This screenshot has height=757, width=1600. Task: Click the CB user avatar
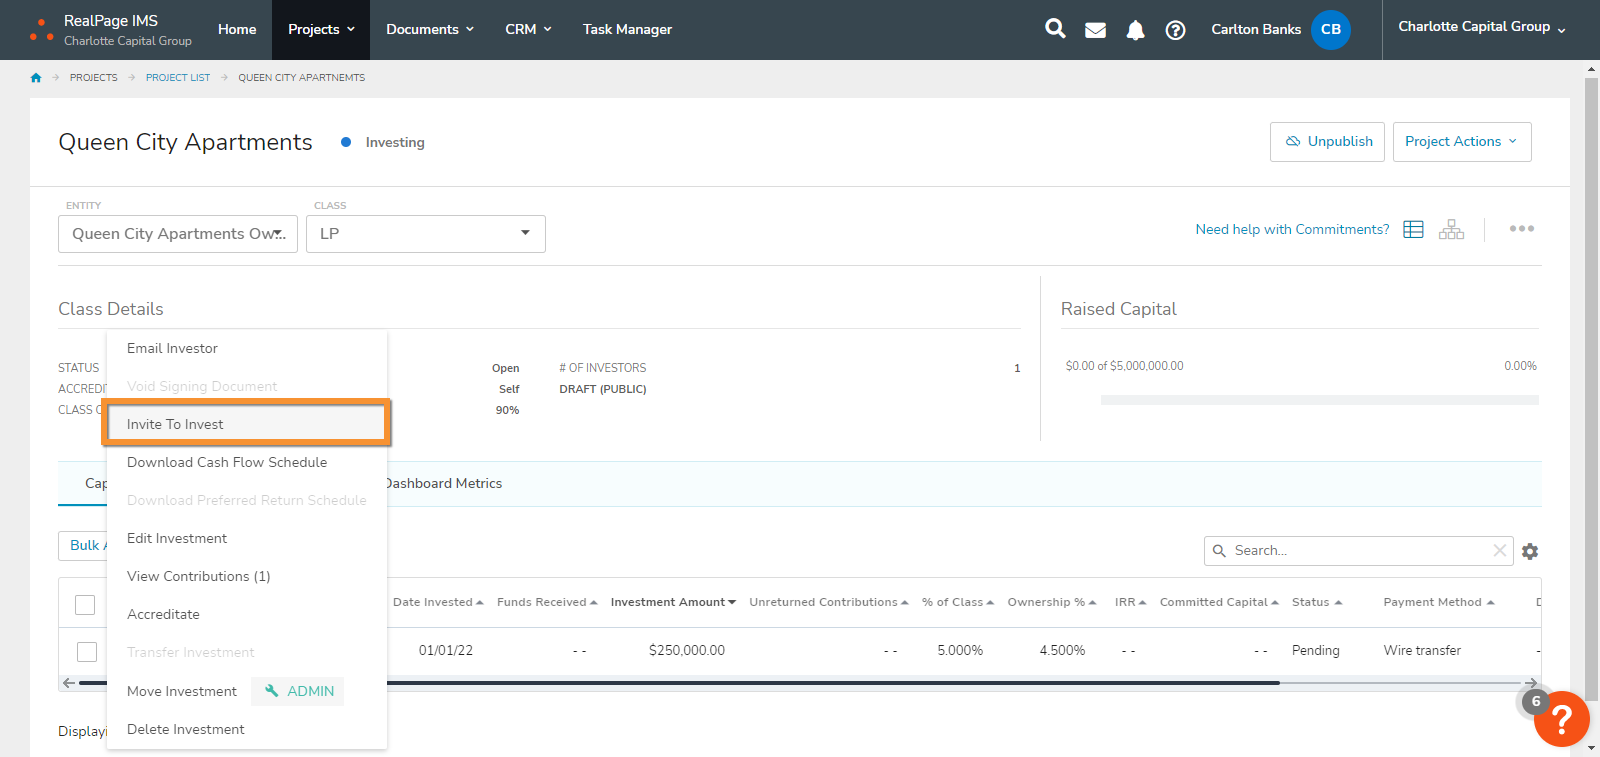[x=1330, y=29]
